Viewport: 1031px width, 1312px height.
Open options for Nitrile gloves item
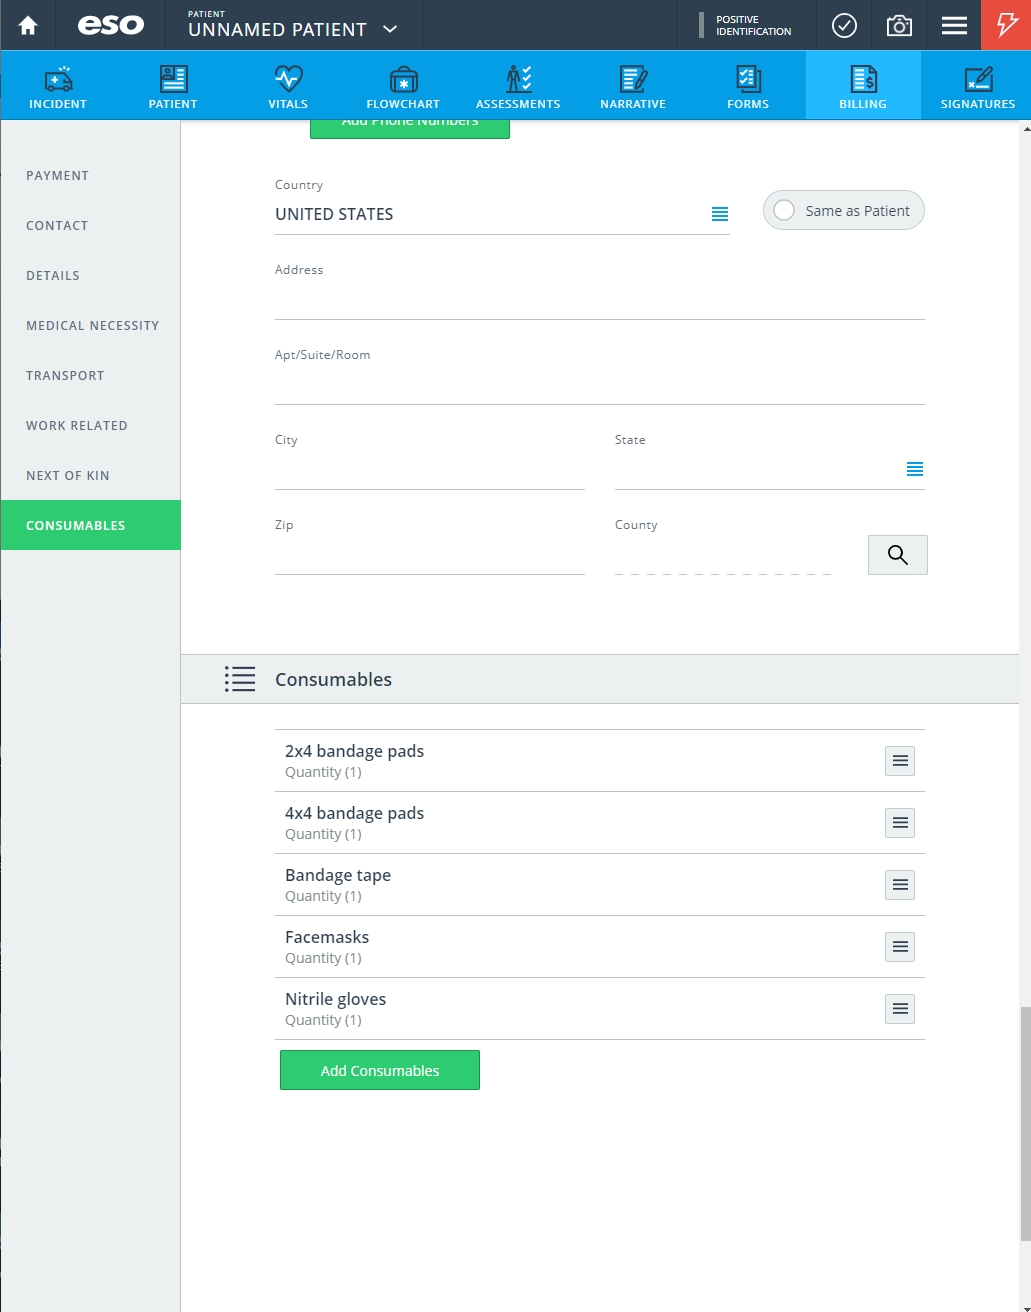coord(900,1009)
